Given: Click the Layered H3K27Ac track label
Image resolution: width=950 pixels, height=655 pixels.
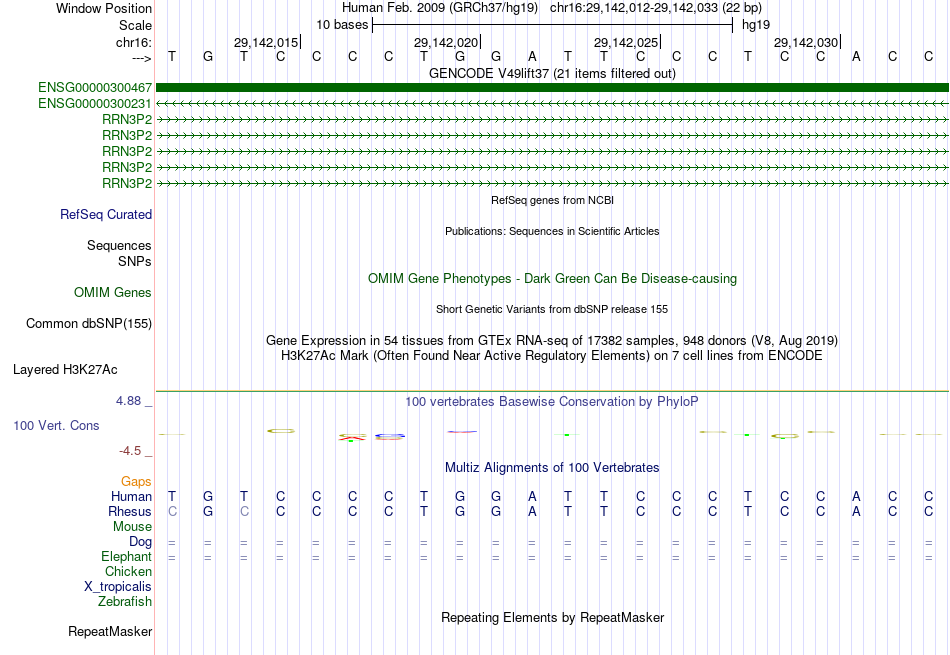Looking at the screenshot, I should [65, 370].
